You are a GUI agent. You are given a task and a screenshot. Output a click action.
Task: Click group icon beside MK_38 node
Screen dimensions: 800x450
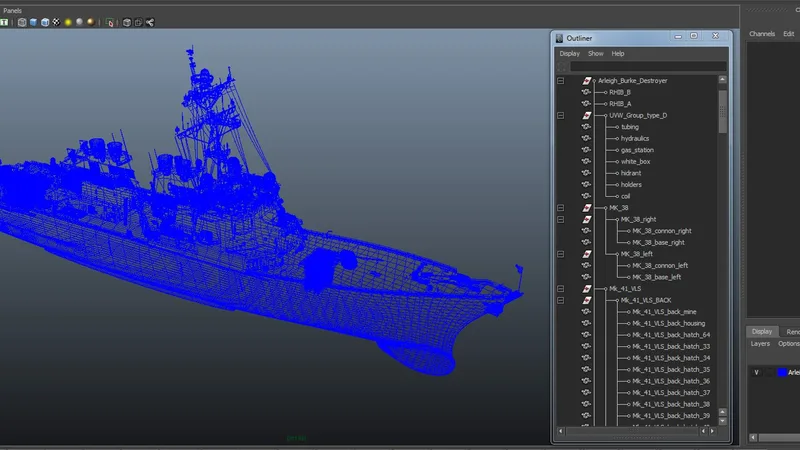(587, 208)
